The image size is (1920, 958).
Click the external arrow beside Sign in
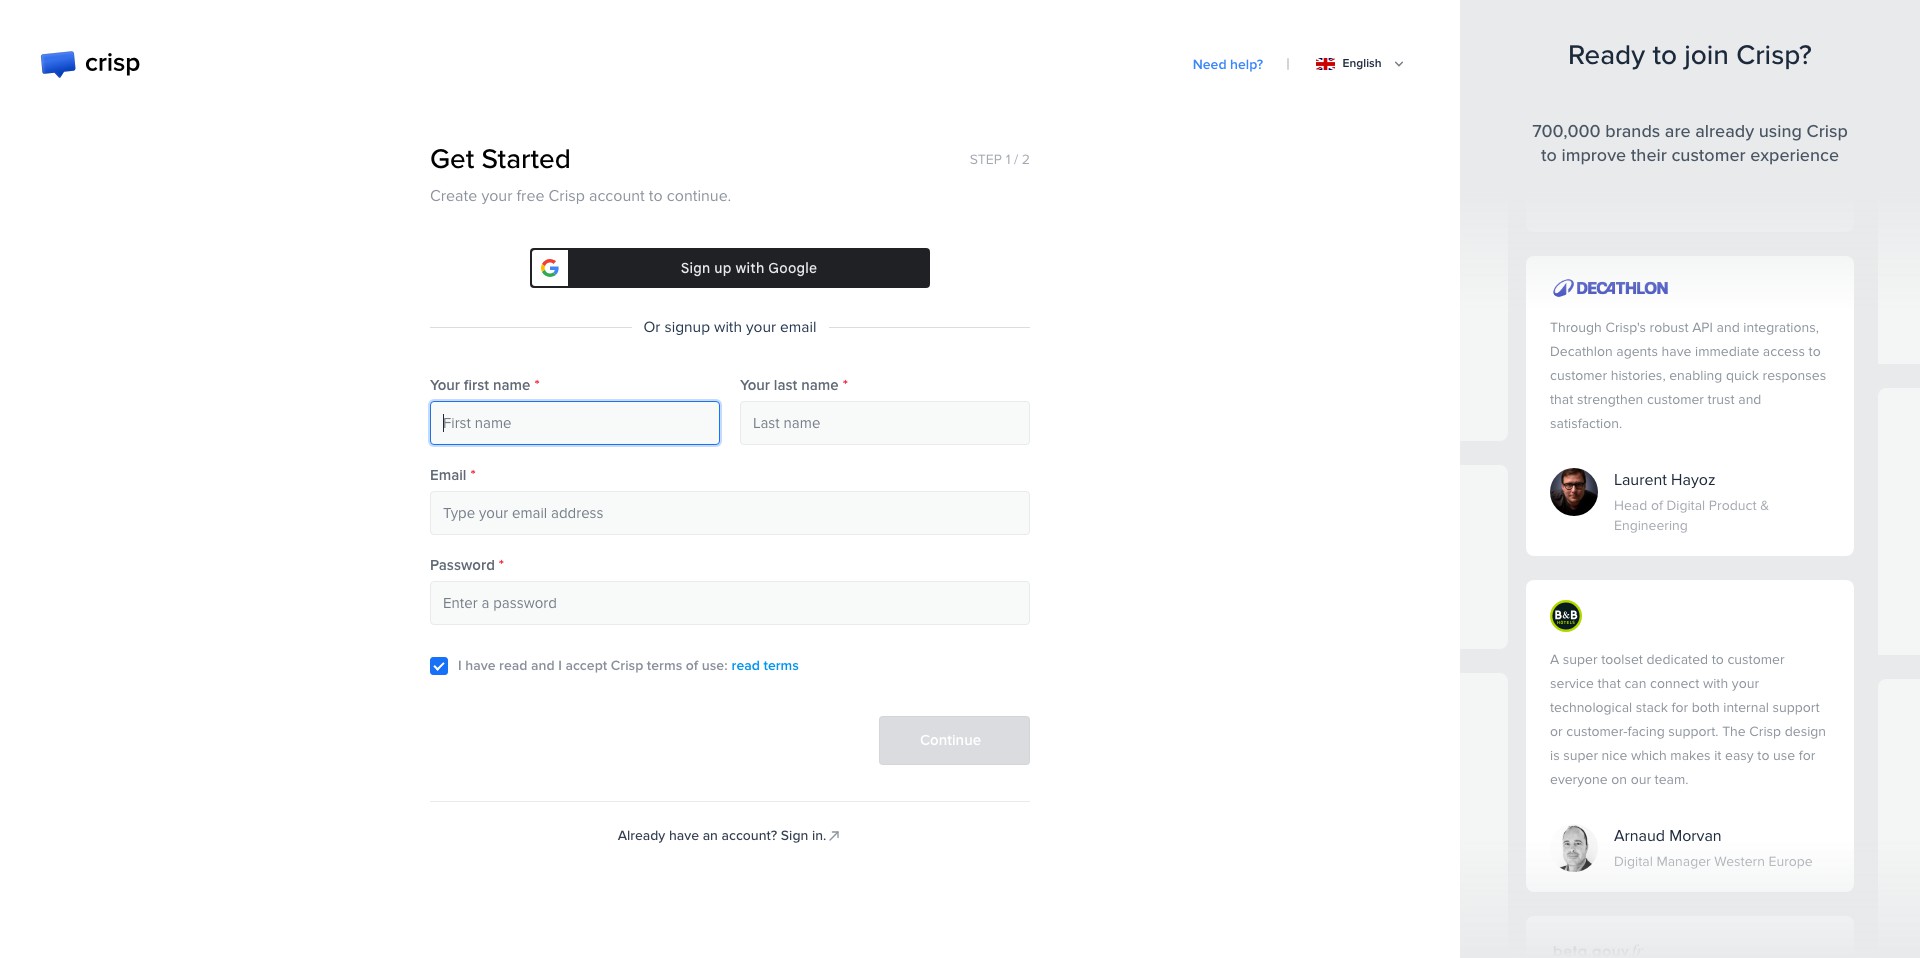[x=834, y=836]
